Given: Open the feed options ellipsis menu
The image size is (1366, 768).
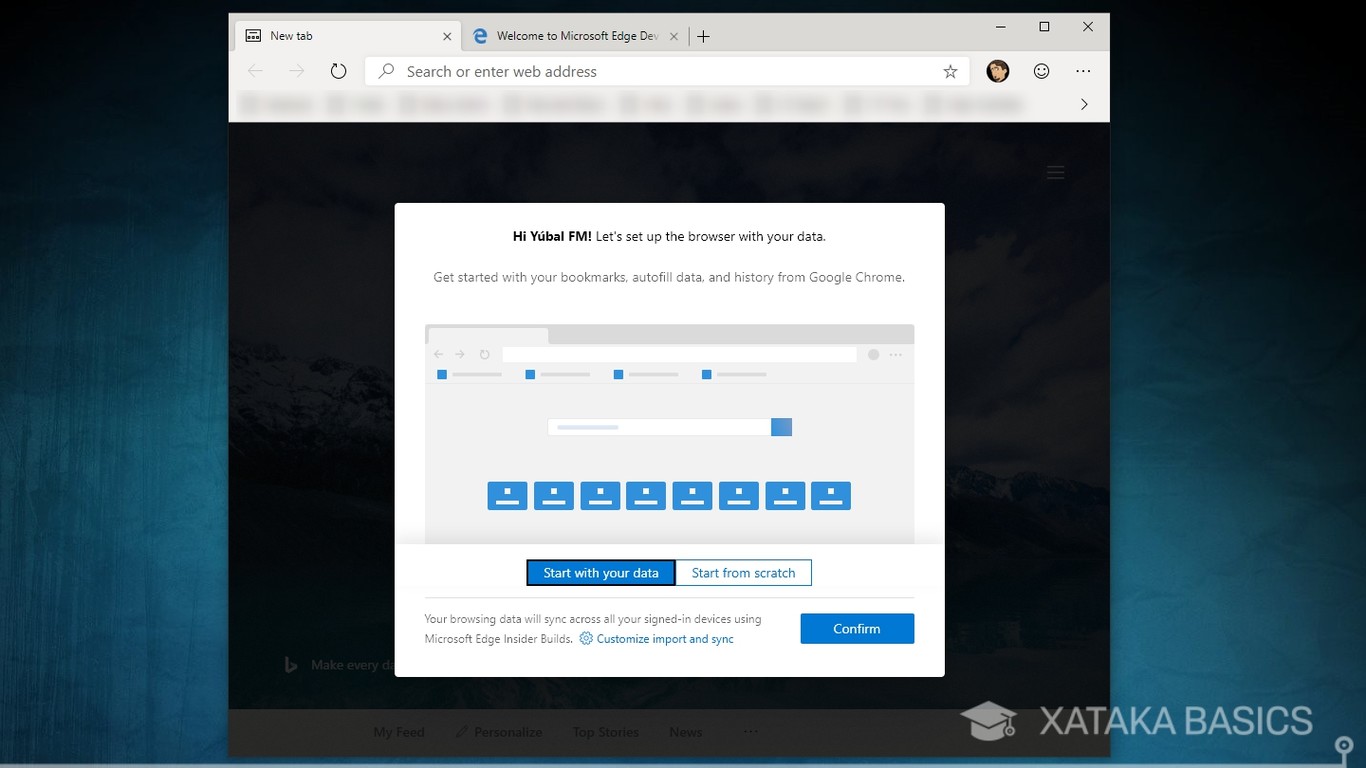Looking at the screenshot, I should click(750, 732).
